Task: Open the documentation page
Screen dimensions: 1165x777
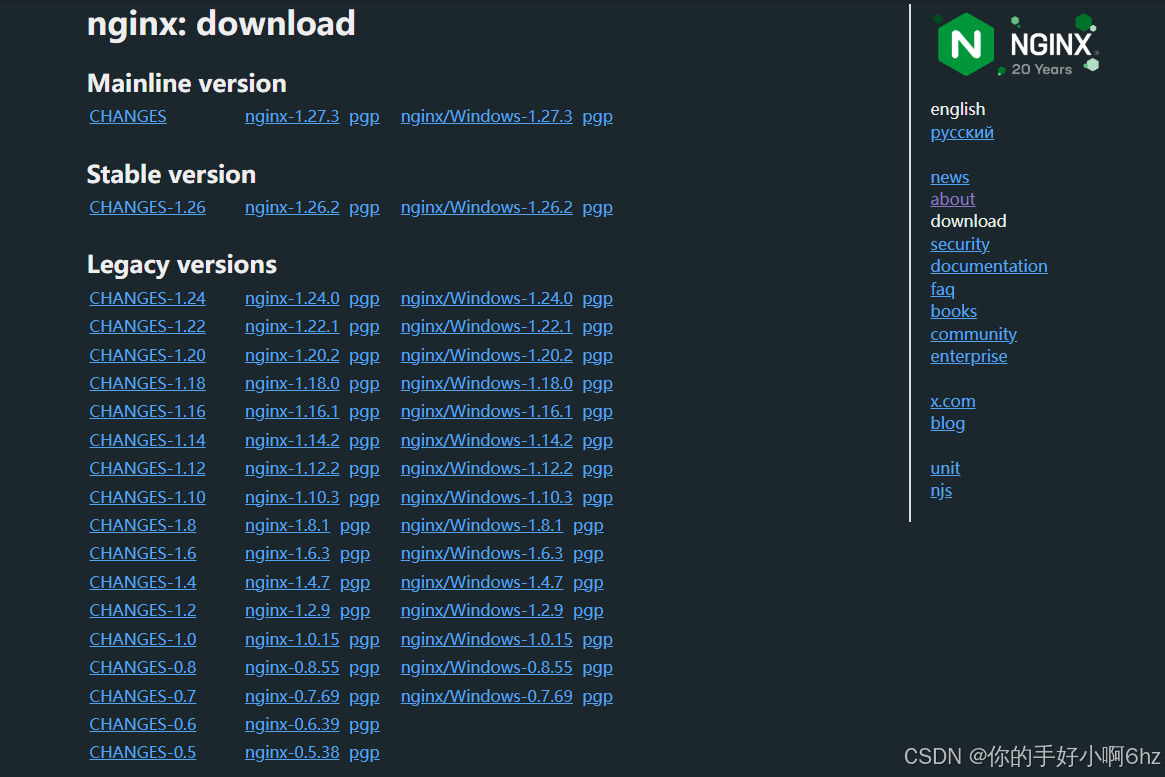Action: pyautogui.click(x=989, y=266)
